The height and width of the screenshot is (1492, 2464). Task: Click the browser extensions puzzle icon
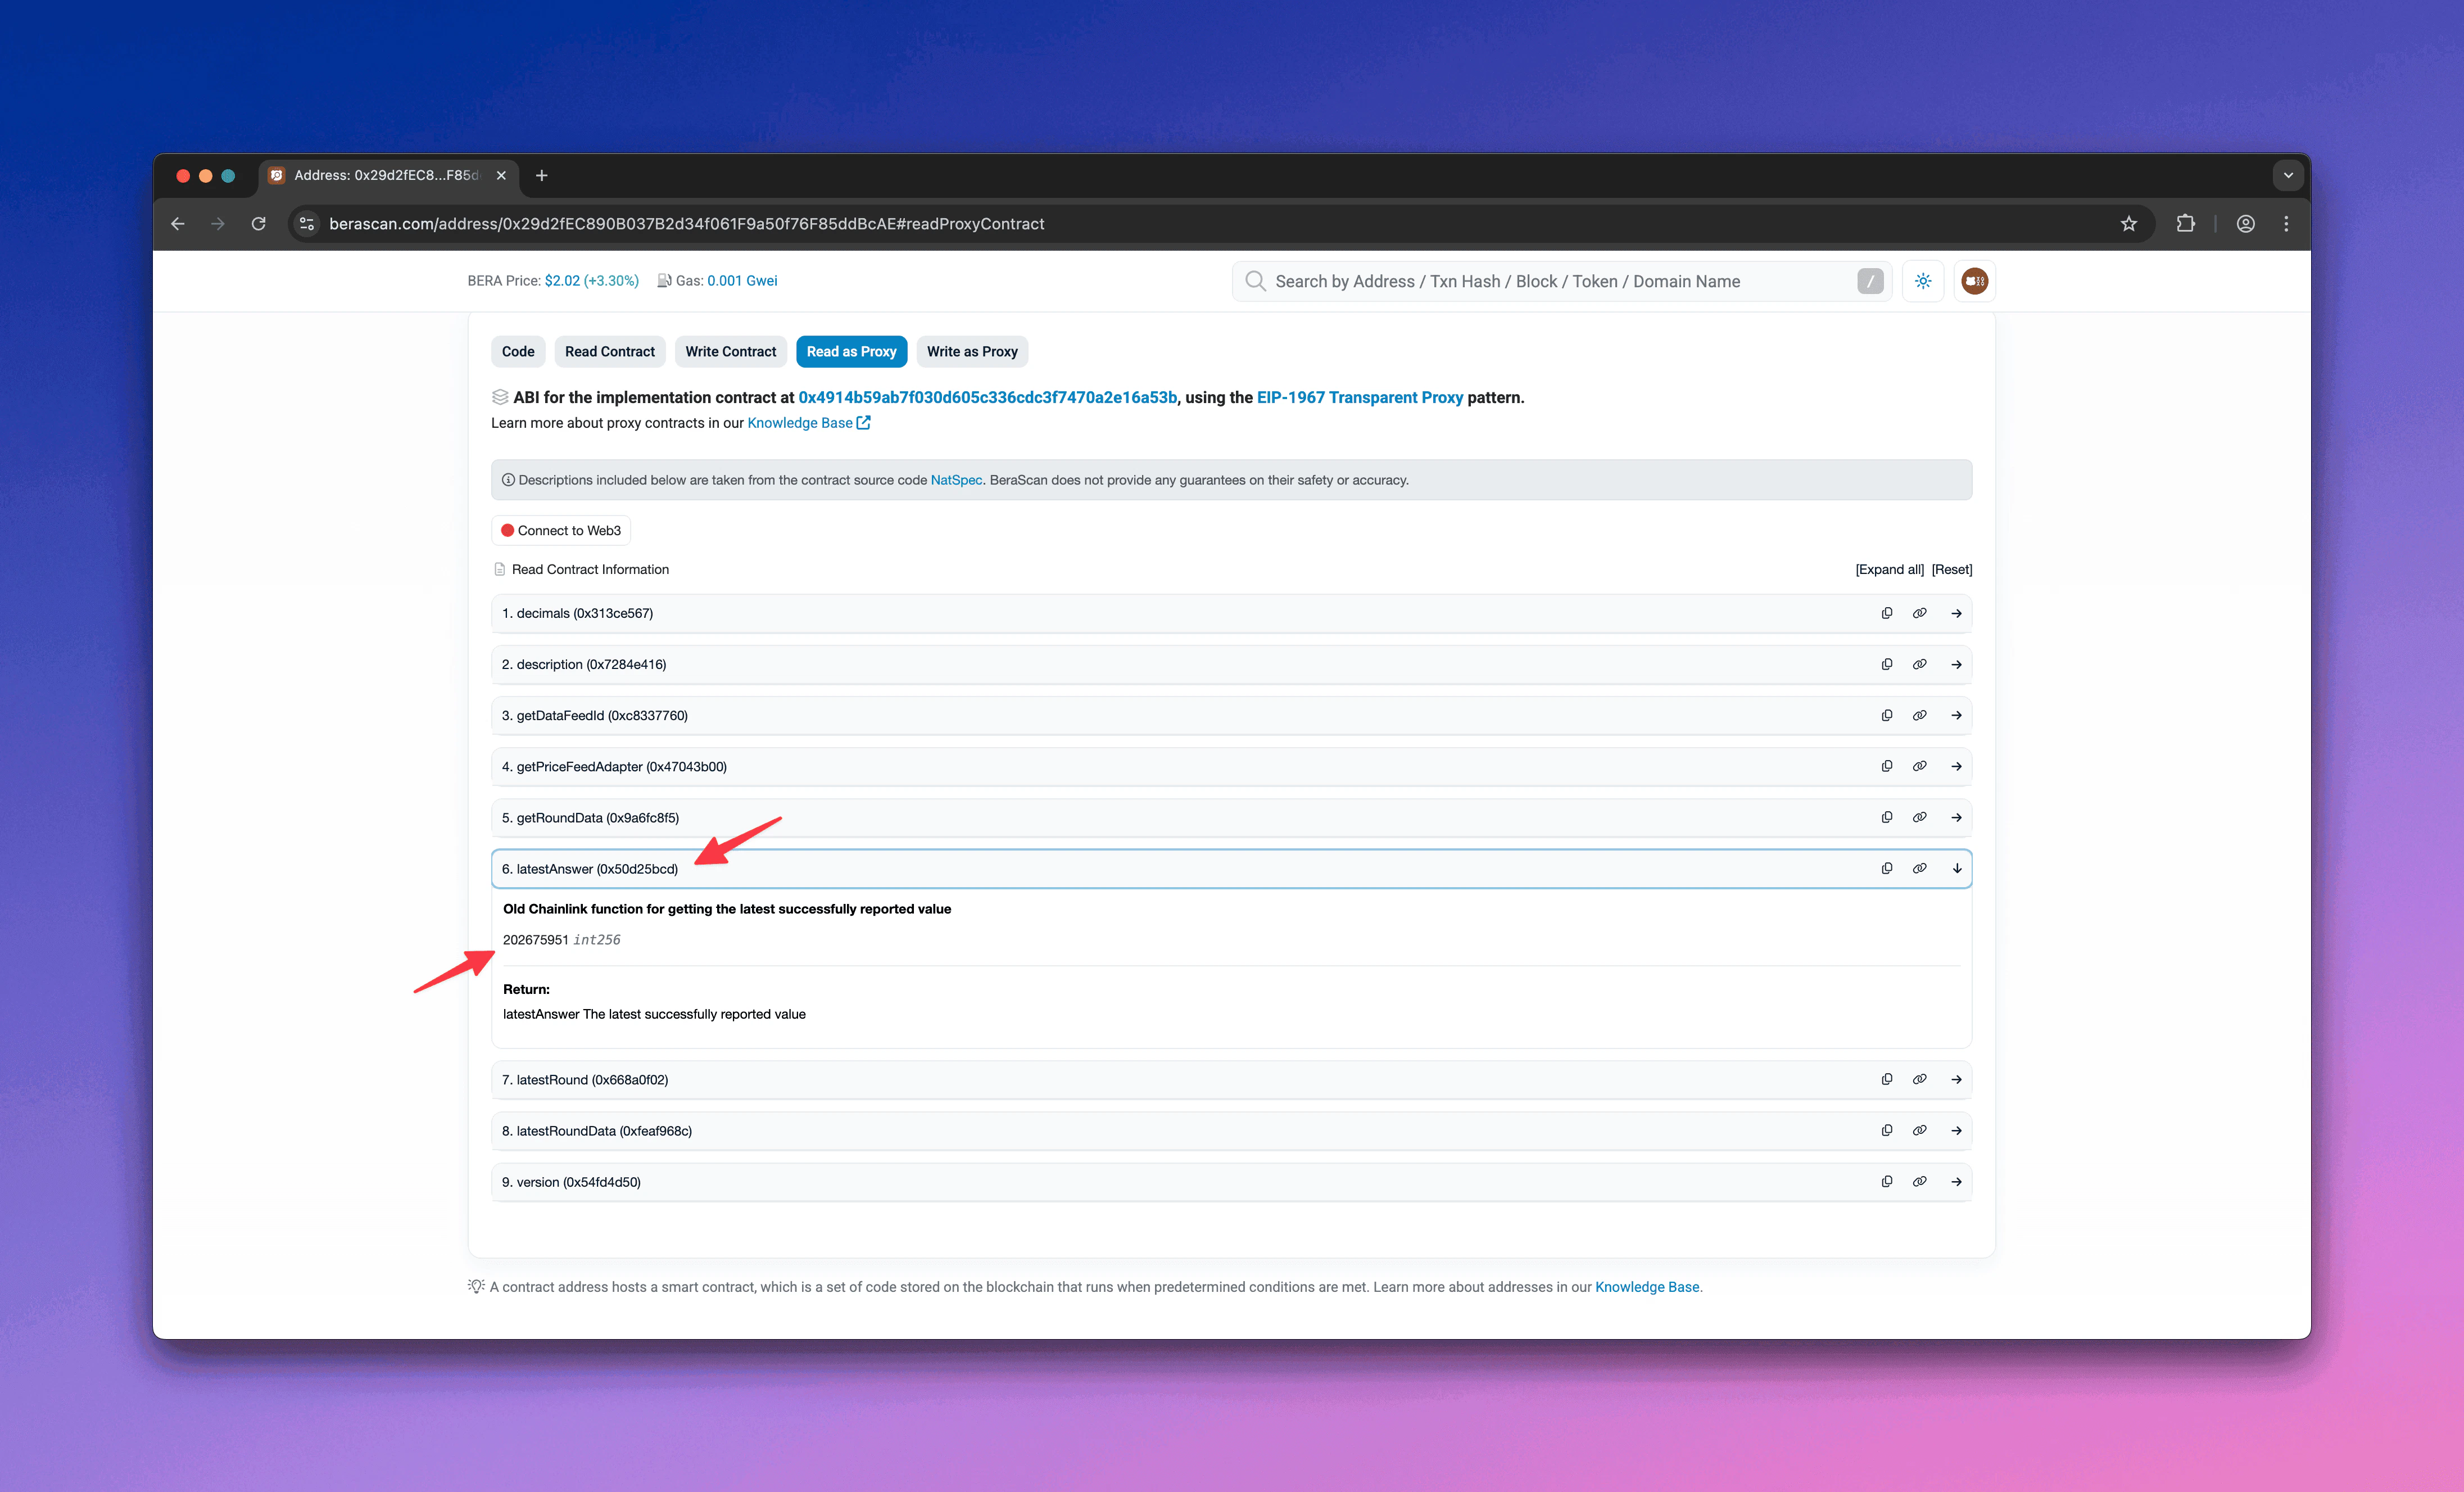click(2185, 224)
